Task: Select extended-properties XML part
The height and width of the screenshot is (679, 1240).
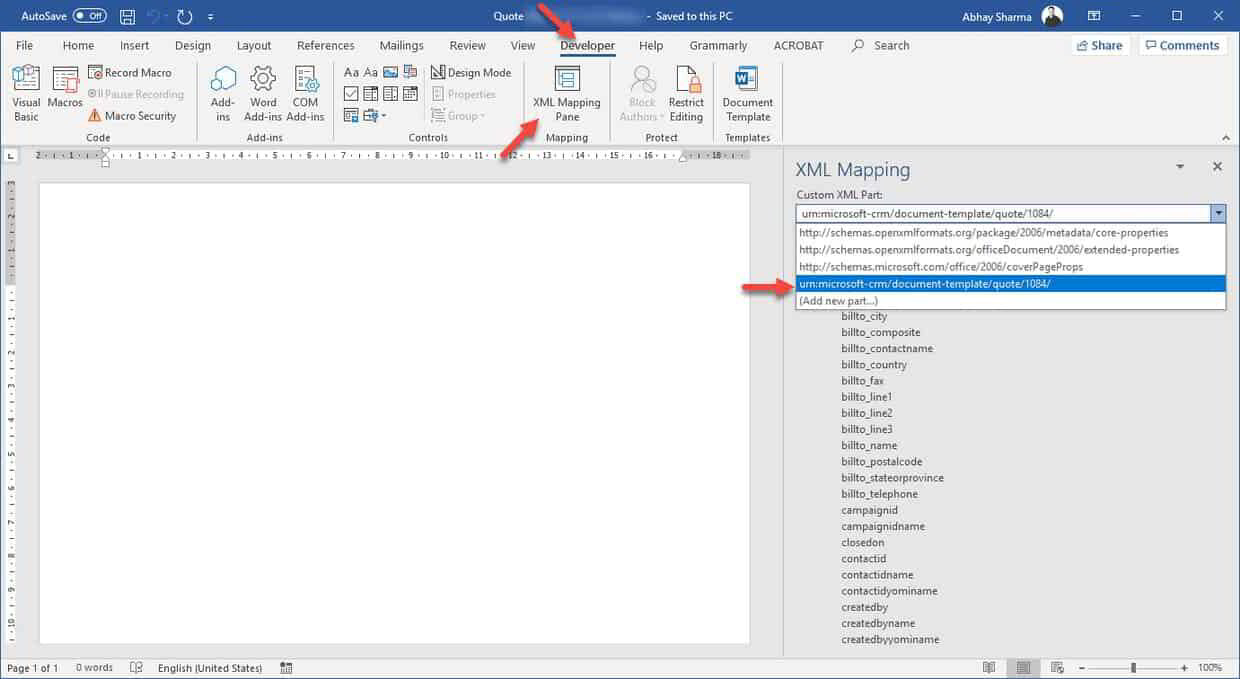Action: (1011, 250)
